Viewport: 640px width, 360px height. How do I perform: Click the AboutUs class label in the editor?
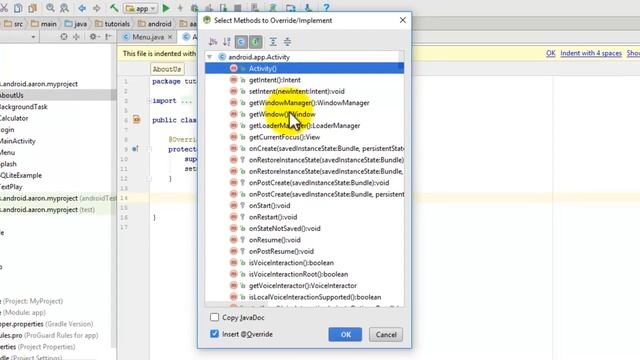[167, 69]
